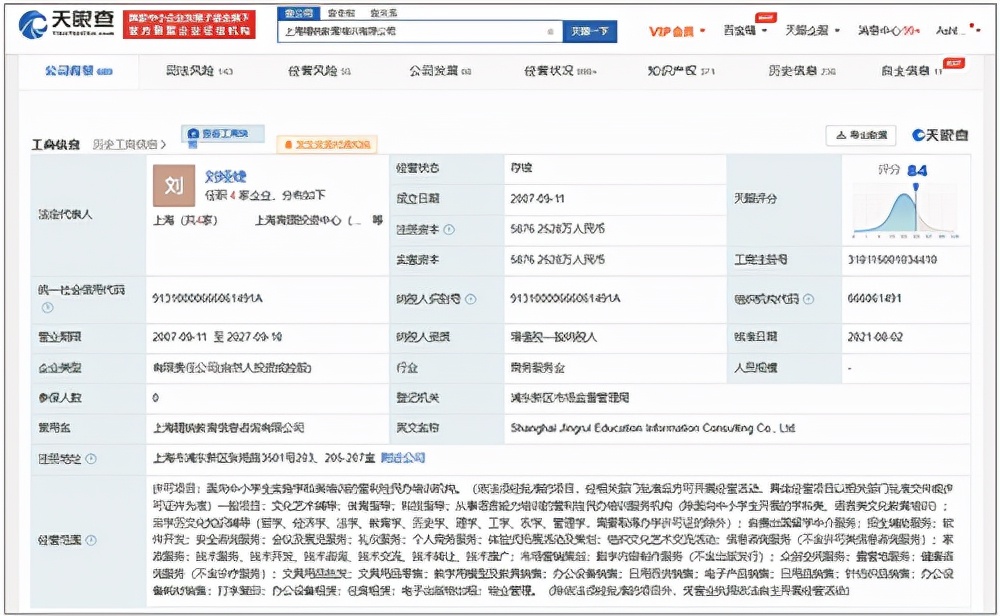Open the legal representative name link

pos(225,176)
